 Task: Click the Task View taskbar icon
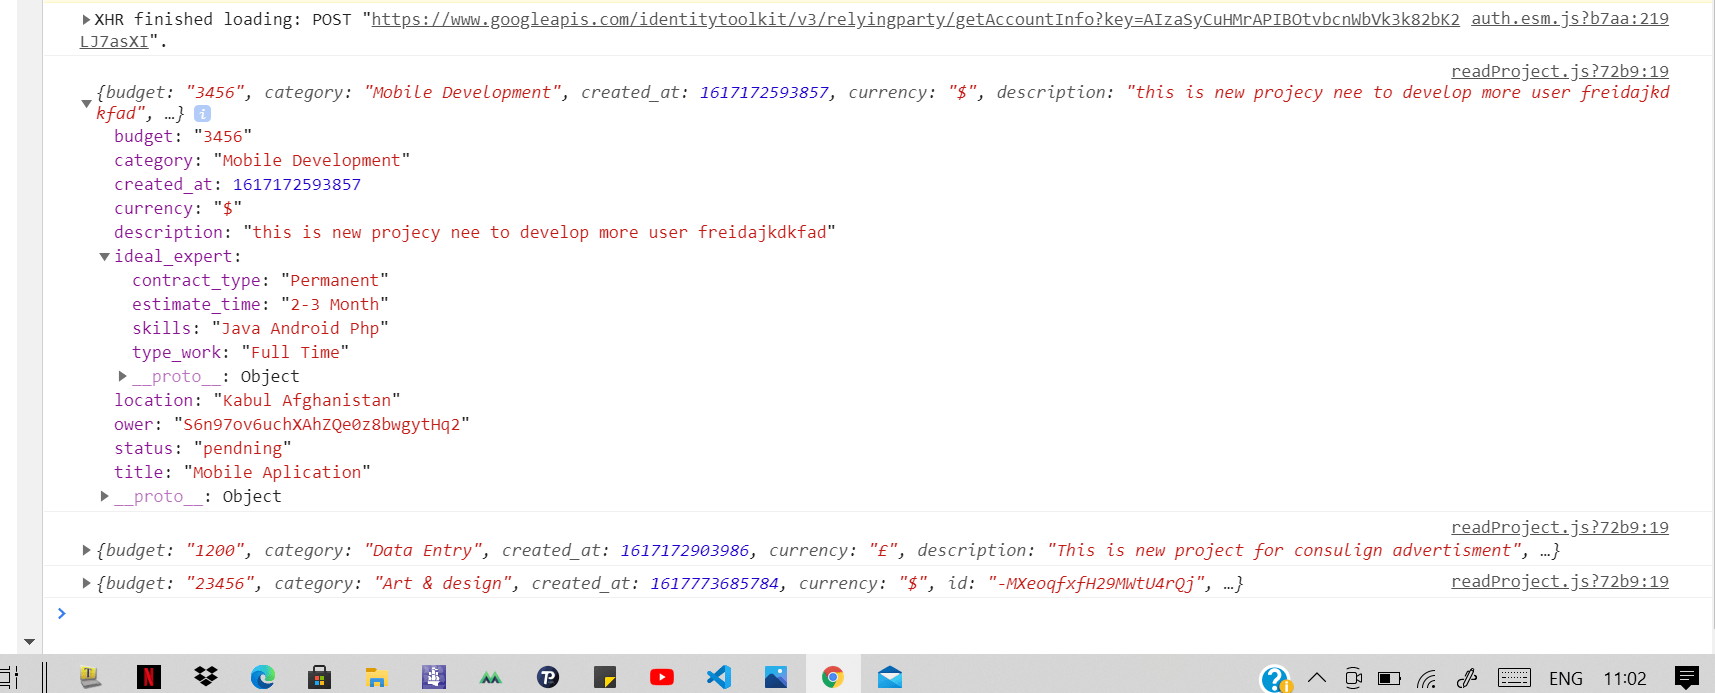point(10,677)
